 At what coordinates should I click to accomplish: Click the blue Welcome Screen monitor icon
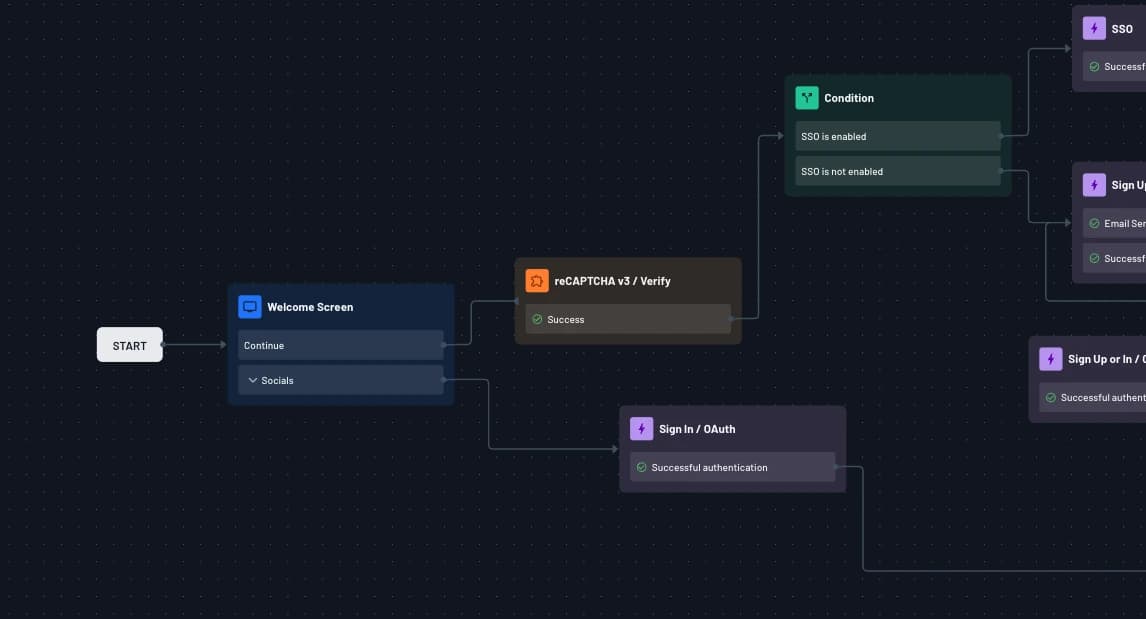pos(250,307)
